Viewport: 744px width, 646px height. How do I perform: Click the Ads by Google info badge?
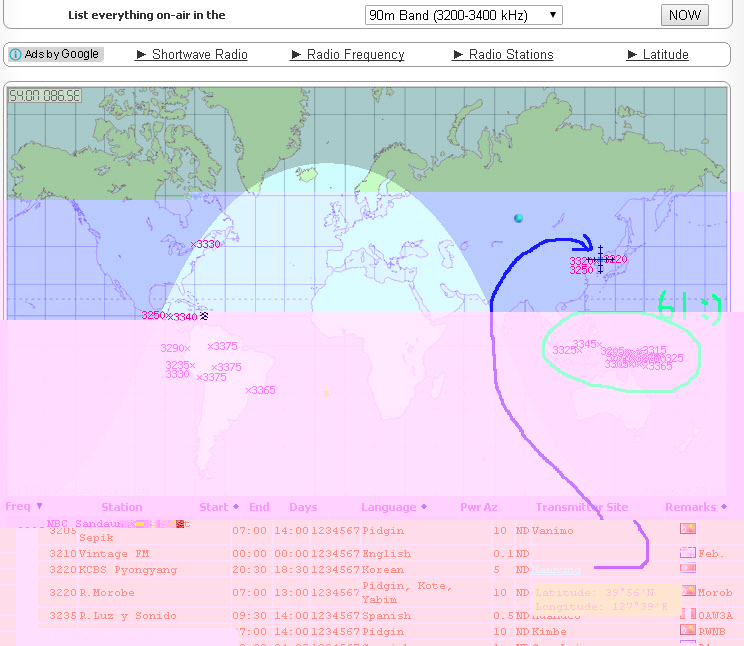pos(55,54)
